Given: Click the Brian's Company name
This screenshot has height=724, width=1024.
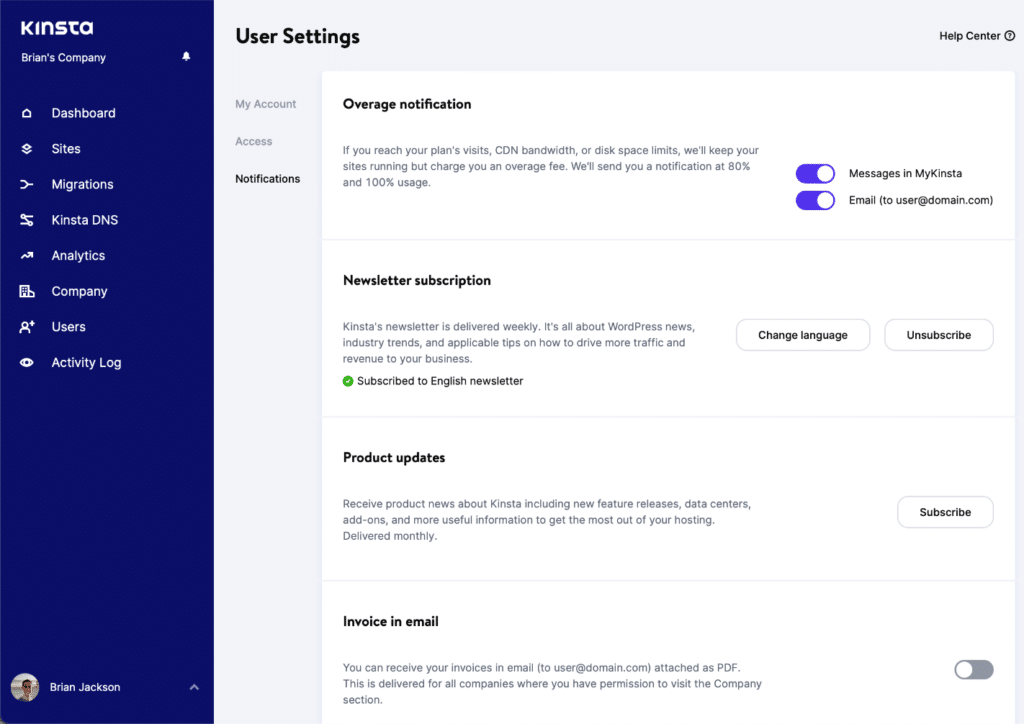Looking at the screenshot, I should (63, 57).
